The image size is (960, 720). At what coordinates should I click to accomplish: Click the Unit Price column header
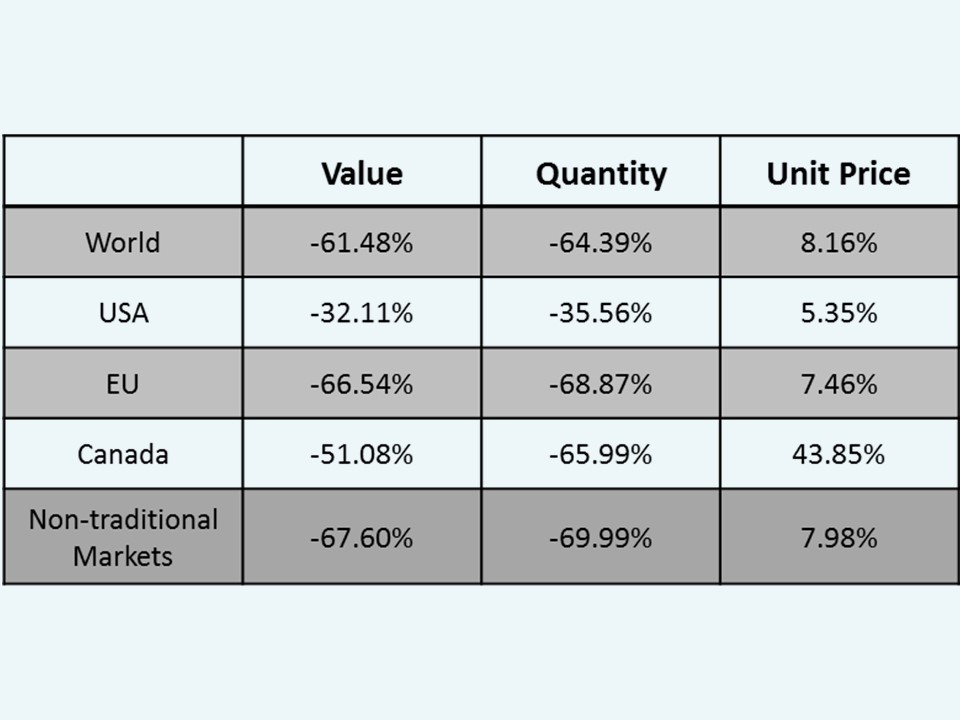point(838,173)
